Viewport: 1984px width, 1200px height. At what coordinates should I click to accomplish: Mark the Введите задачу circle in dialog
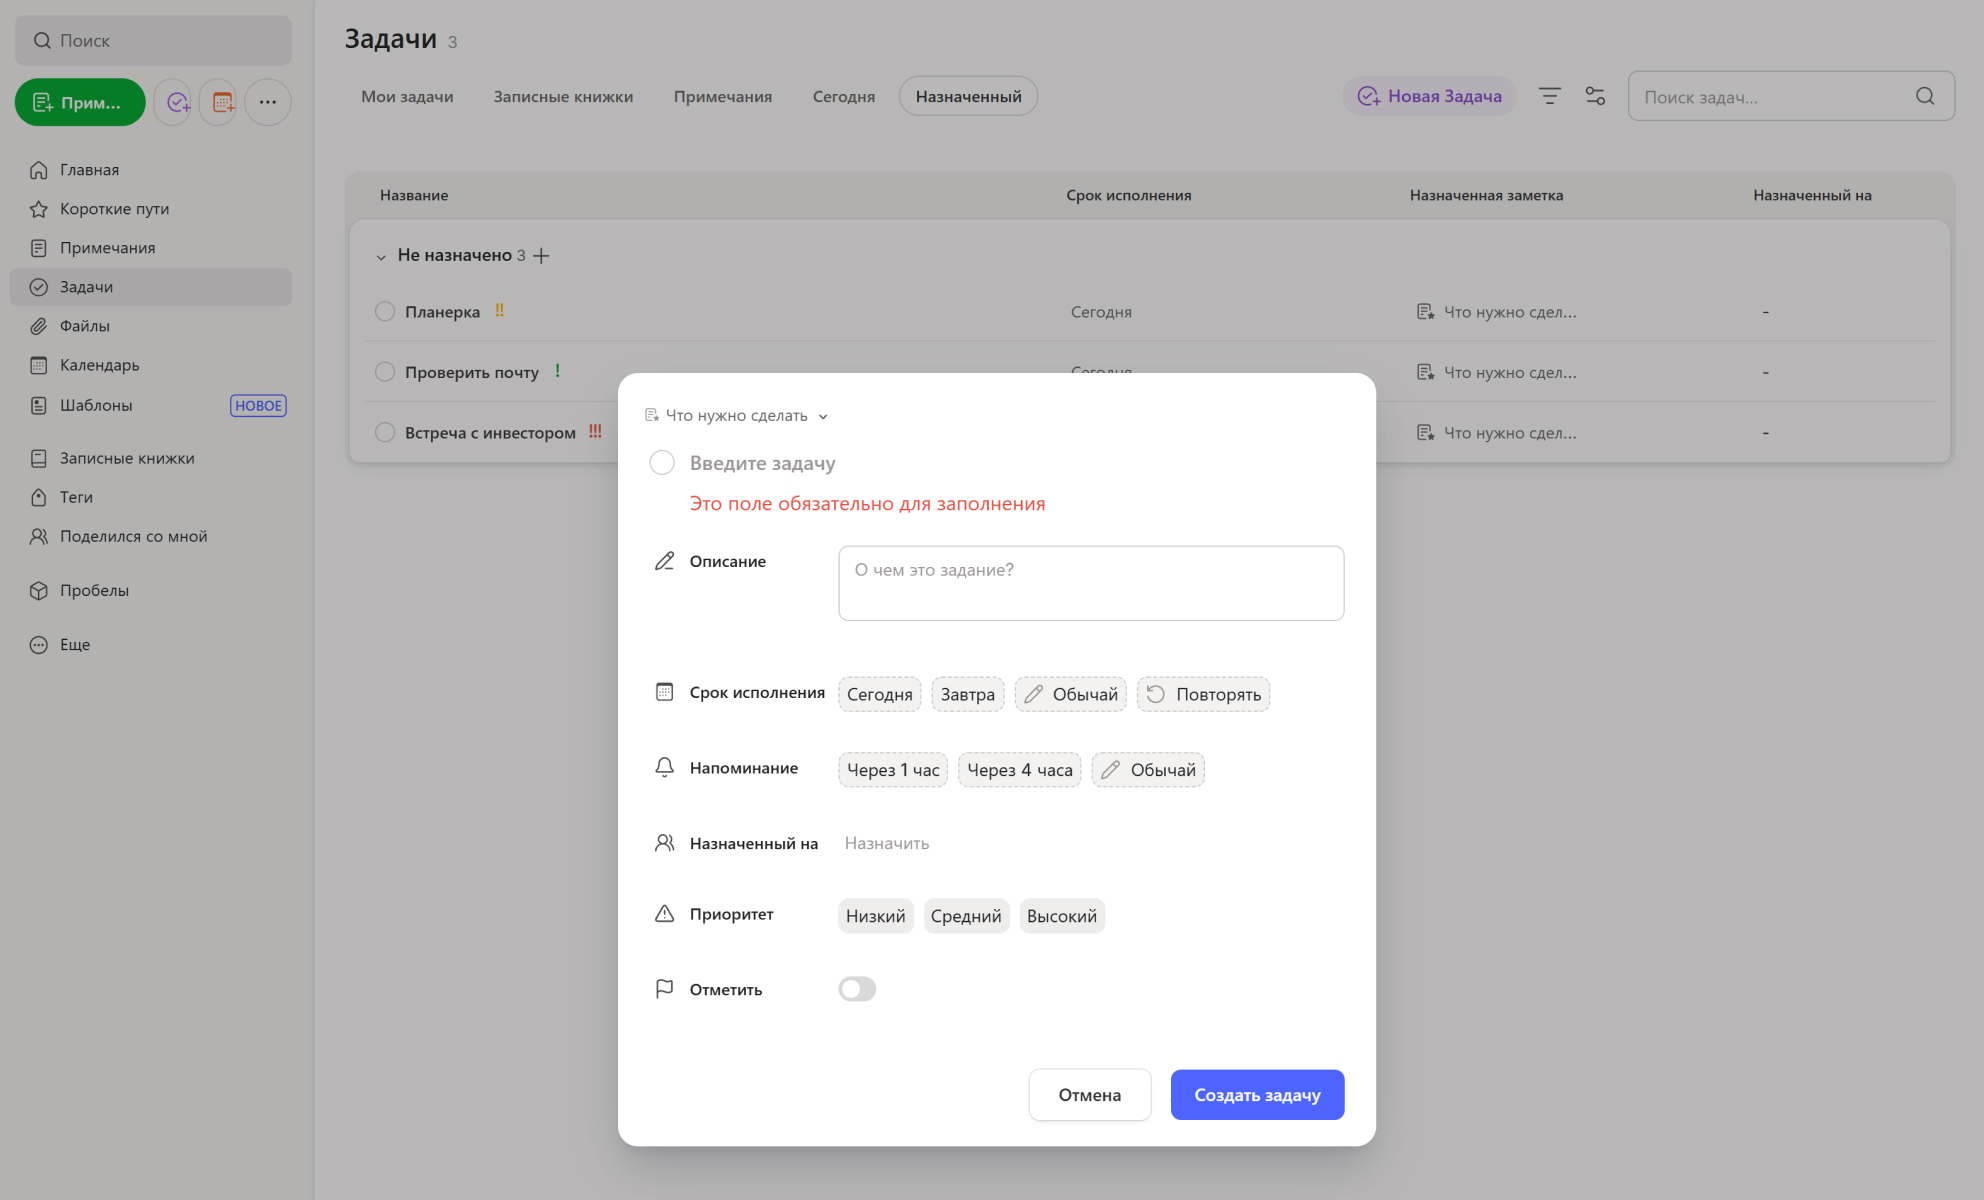tap(662, 462)
